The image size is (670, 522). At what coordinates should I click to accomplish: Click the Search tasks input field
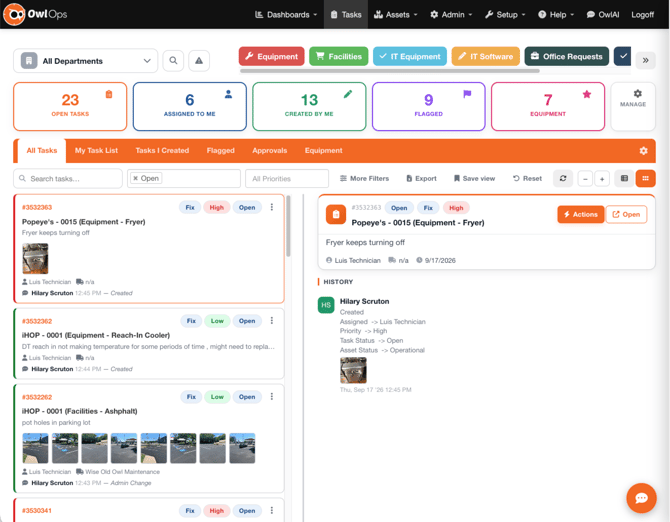click(x=68, y=179)
